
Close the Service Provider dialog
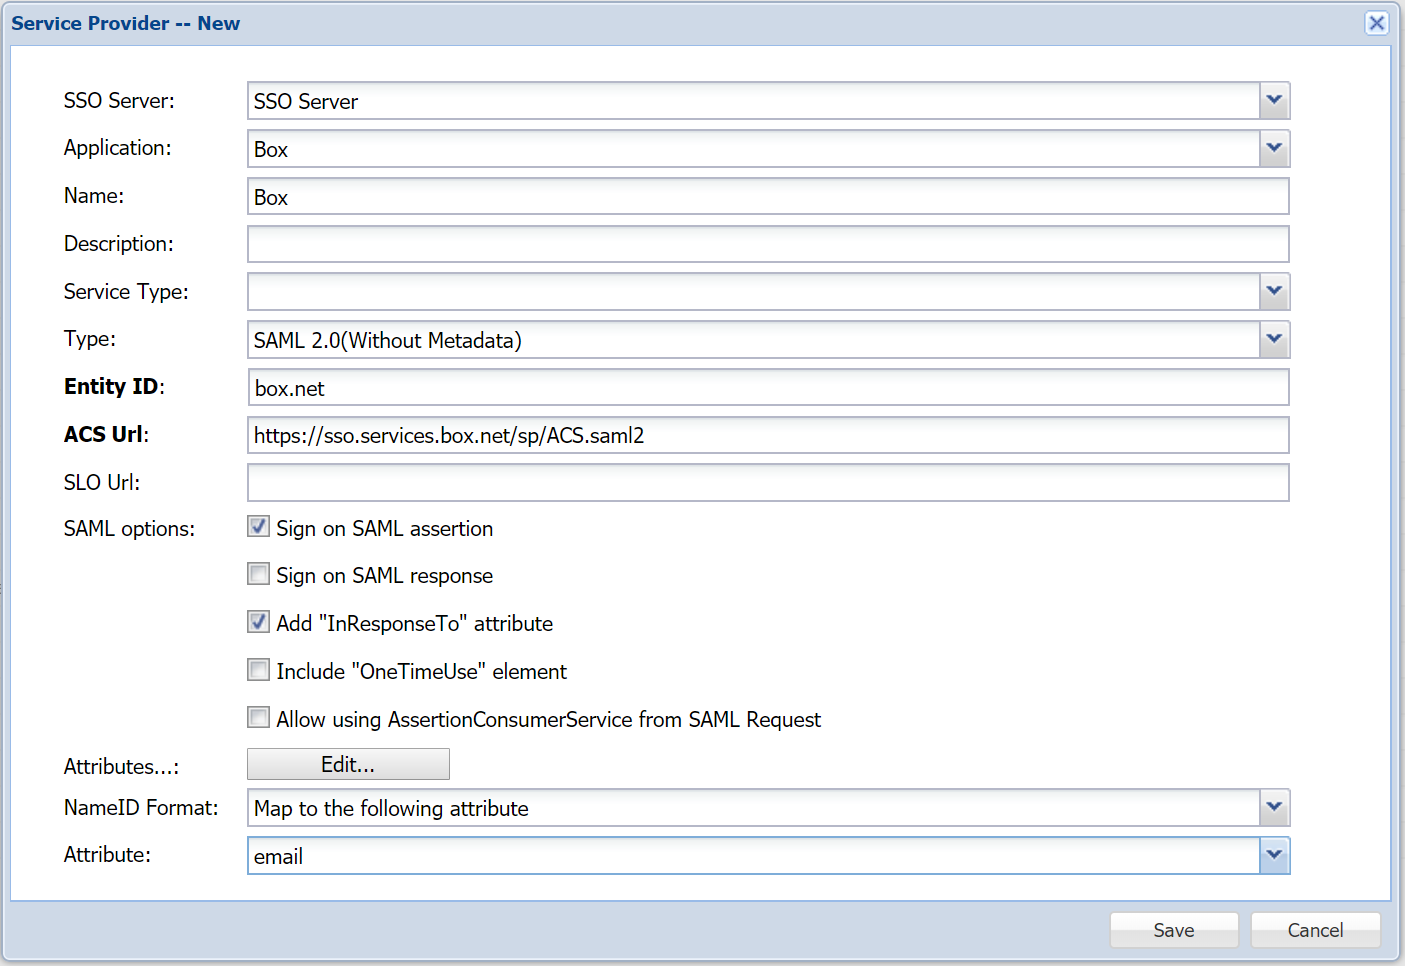(1376, 23)
